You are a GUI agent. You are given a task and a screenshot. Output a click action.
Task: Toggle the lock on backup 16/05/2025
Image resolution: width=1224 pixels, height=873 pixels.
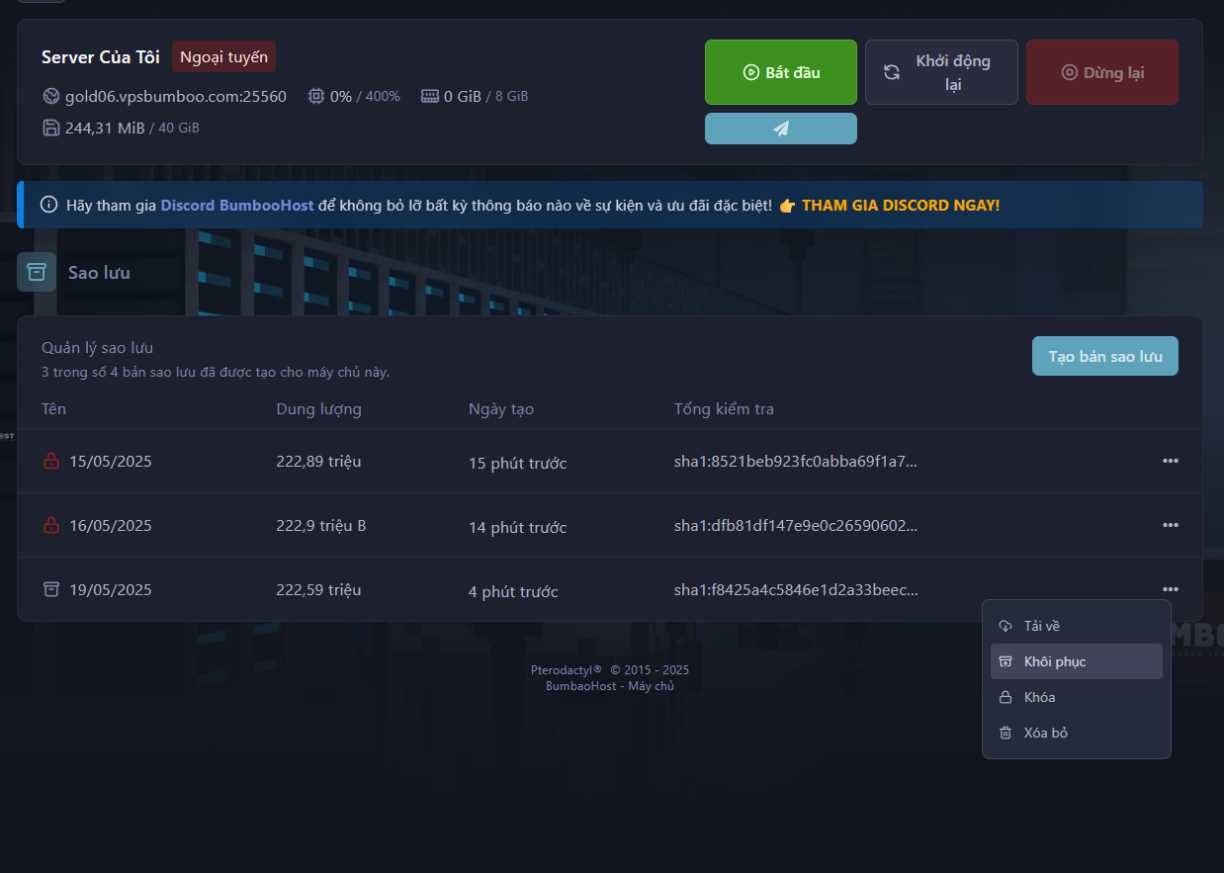click(51, 525)
